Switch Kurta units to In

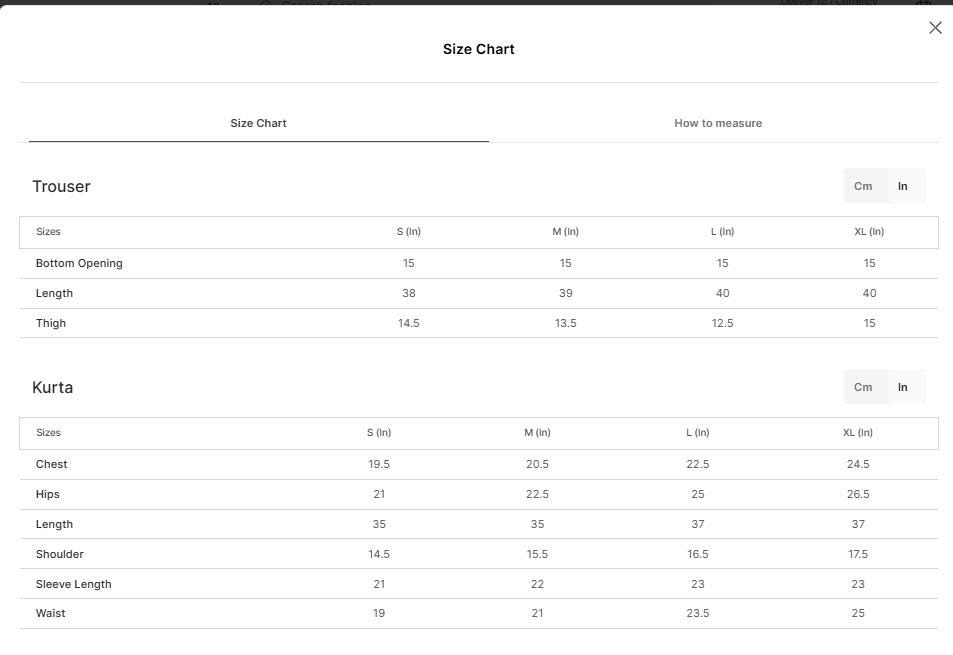pos(903,387)
